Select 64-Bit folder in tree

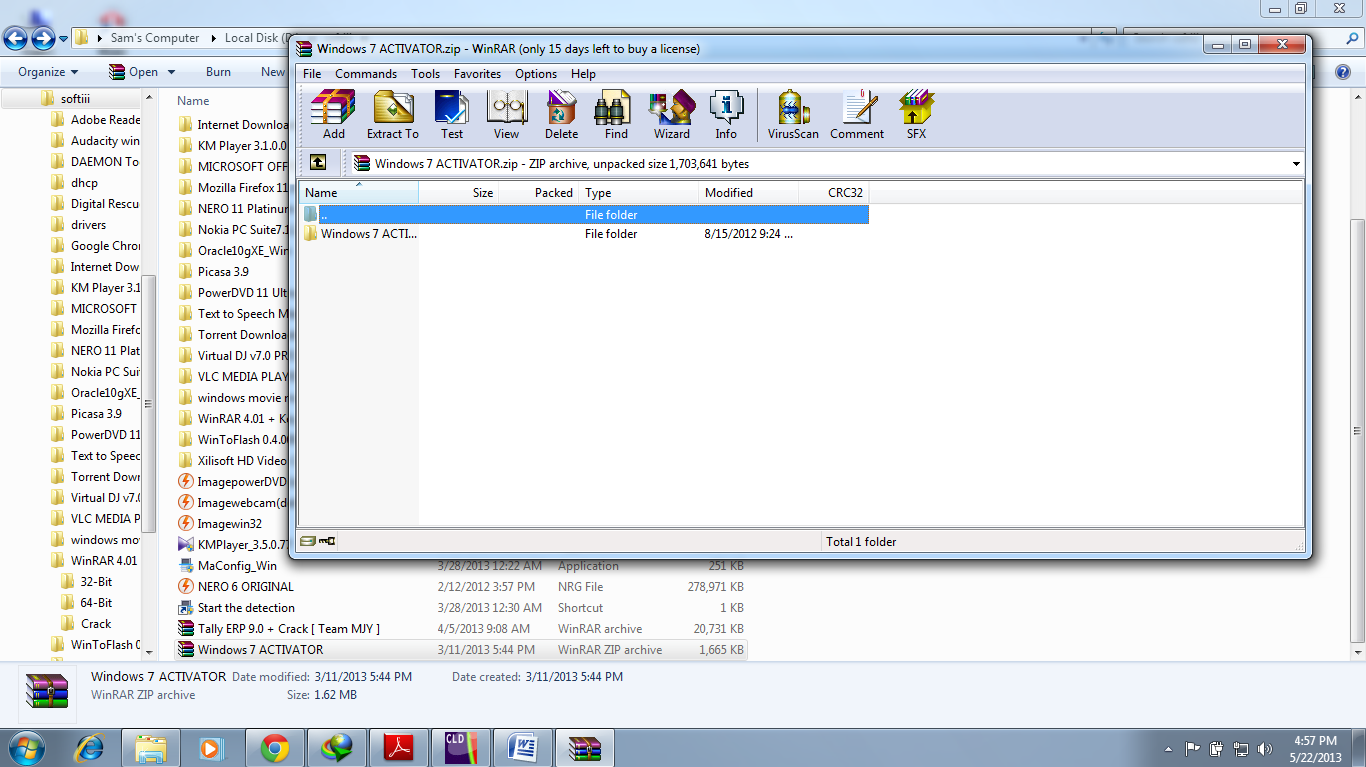click(x=86, y=603)
